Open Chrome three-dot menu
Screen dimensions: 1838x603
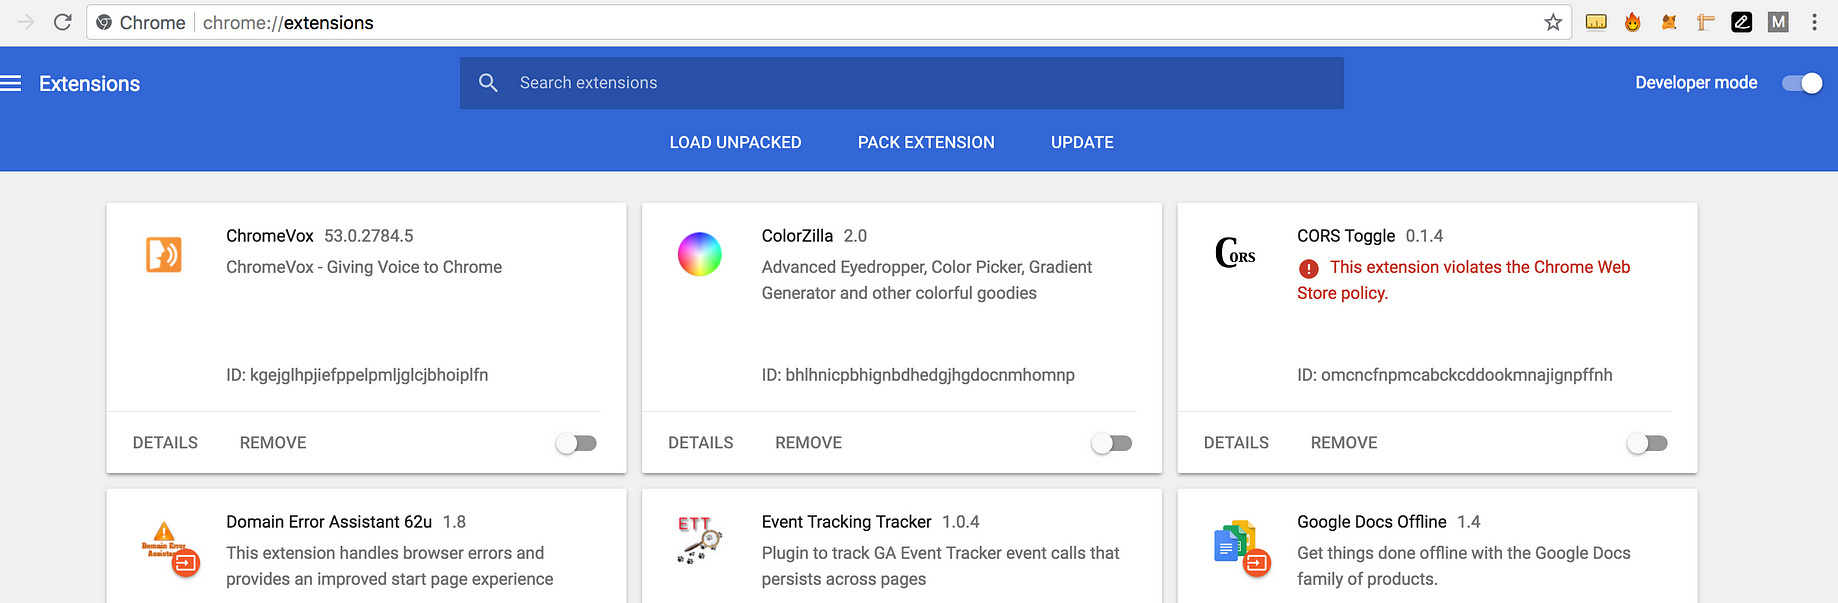(x=1814, y=22)
